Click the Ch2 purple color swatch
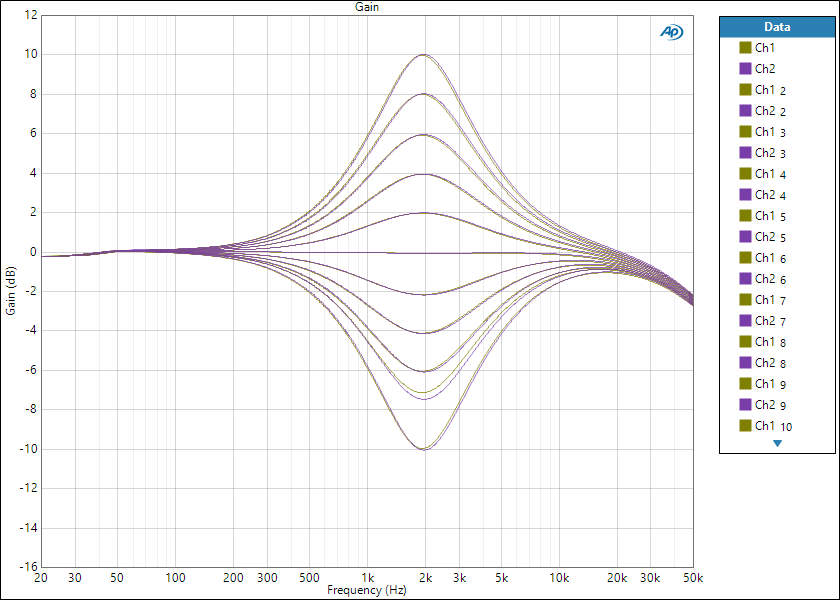The image size is (840, 600). (745, 69)
